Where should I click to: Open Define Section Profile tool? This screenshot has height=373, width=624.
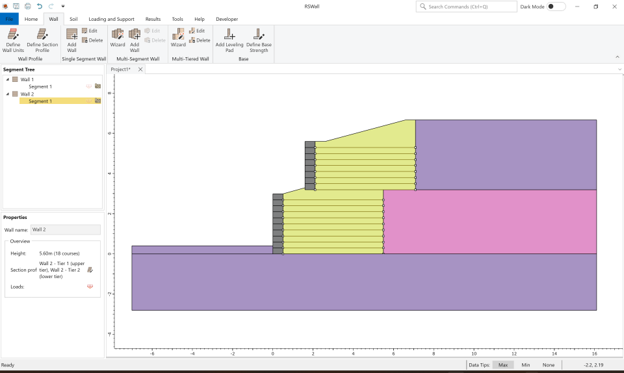tap(42, 40)
